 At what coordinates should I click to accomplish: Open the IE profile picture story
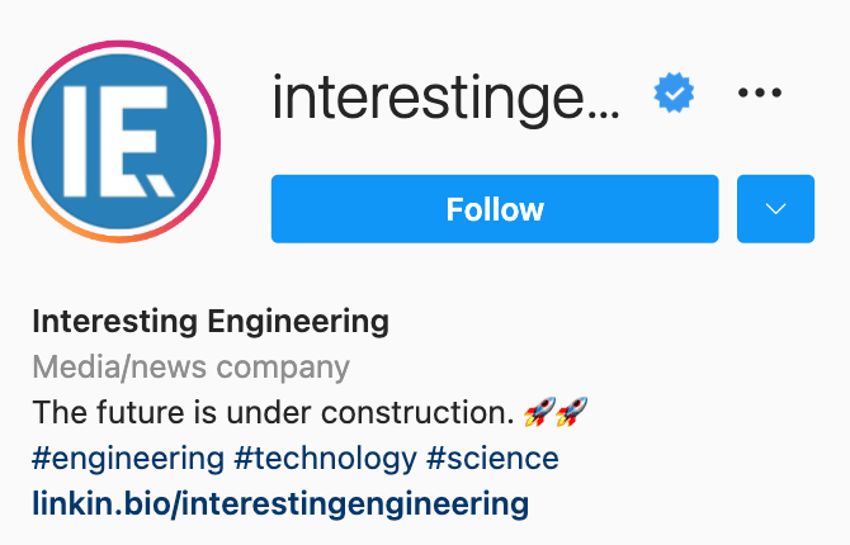(x=119, y=141)
